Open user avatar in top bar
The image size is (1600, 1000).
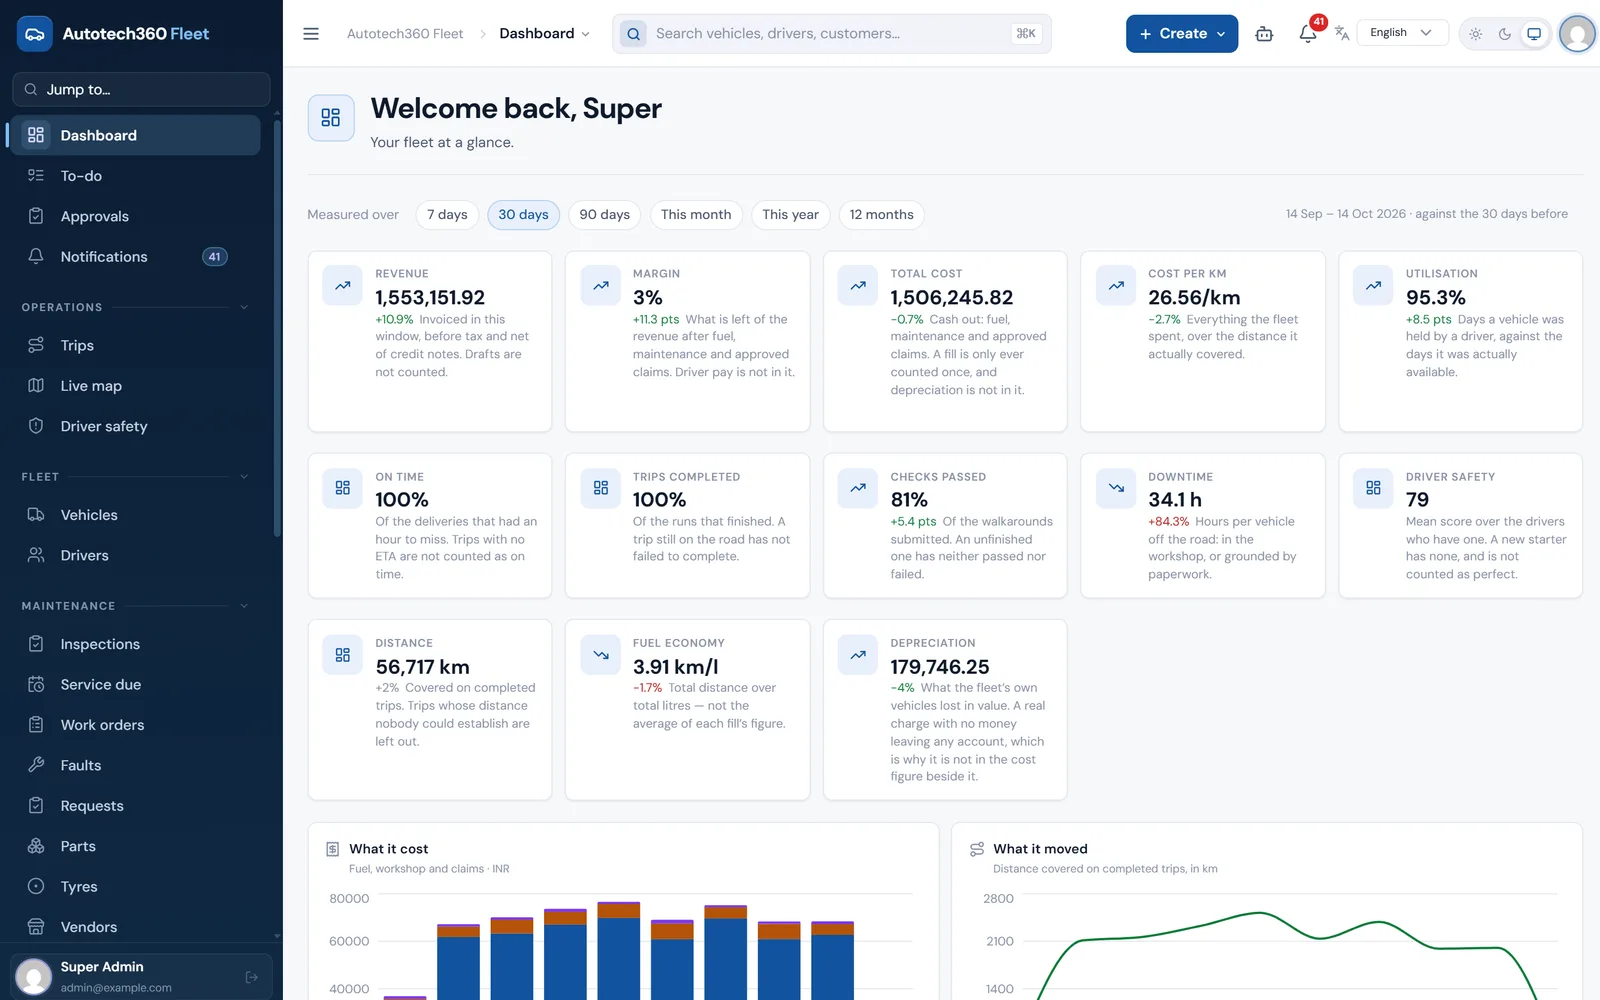pyautogui.click(x=1577, y=34)
